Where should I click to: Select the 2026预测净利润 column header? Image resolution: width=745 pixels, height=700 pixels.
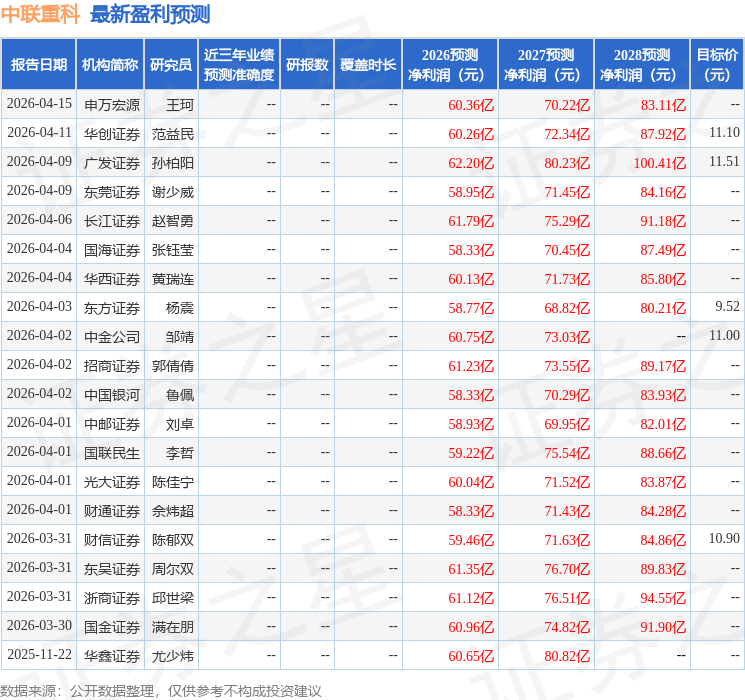pyautogui.click(x=449, y=65)
